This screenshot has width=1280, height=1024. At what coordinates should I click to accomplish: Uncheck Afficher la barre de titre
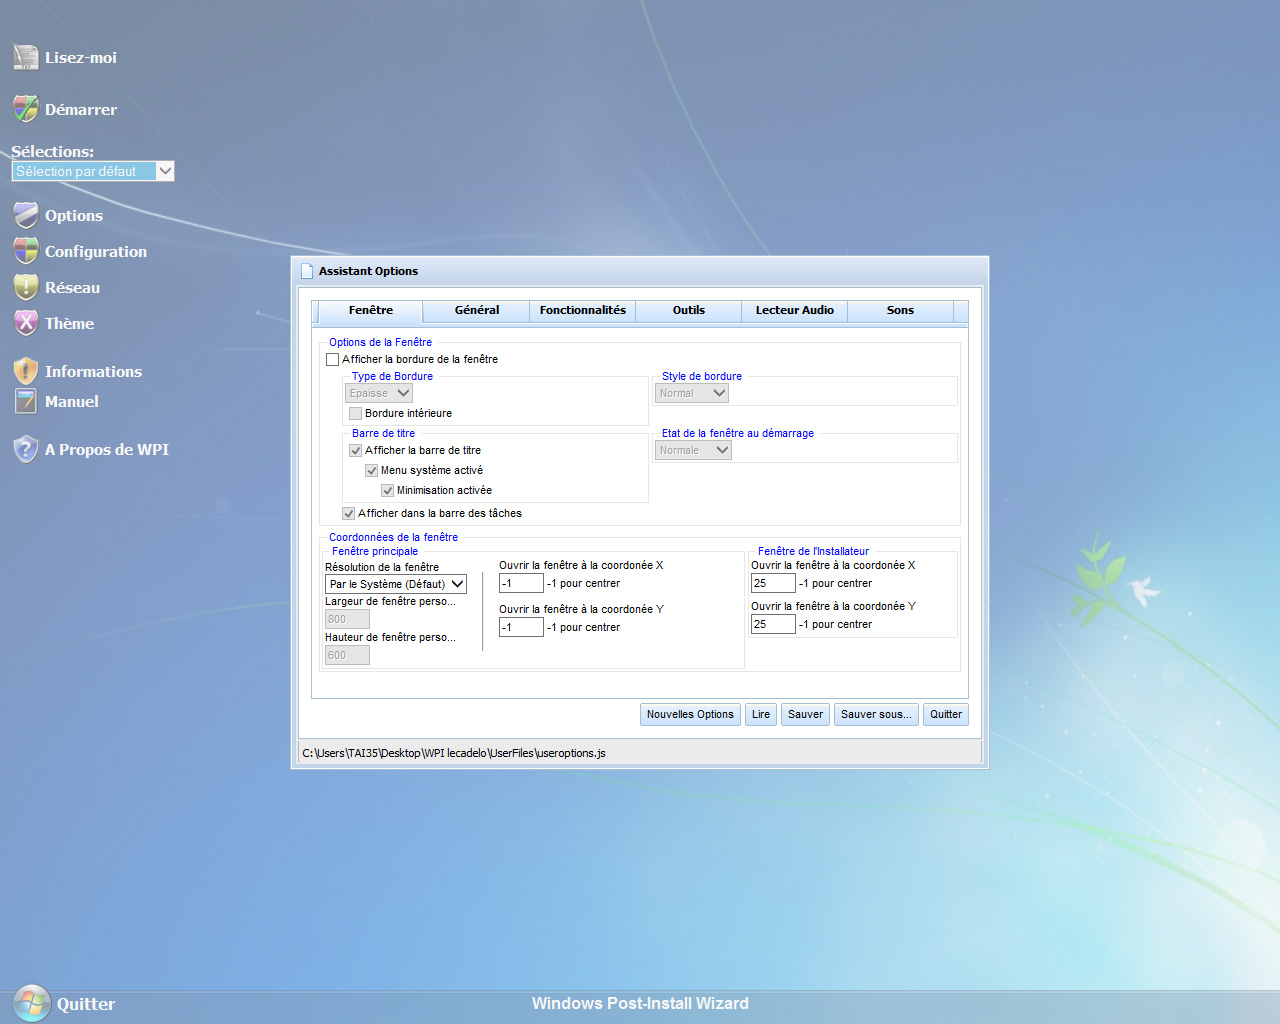355,451
